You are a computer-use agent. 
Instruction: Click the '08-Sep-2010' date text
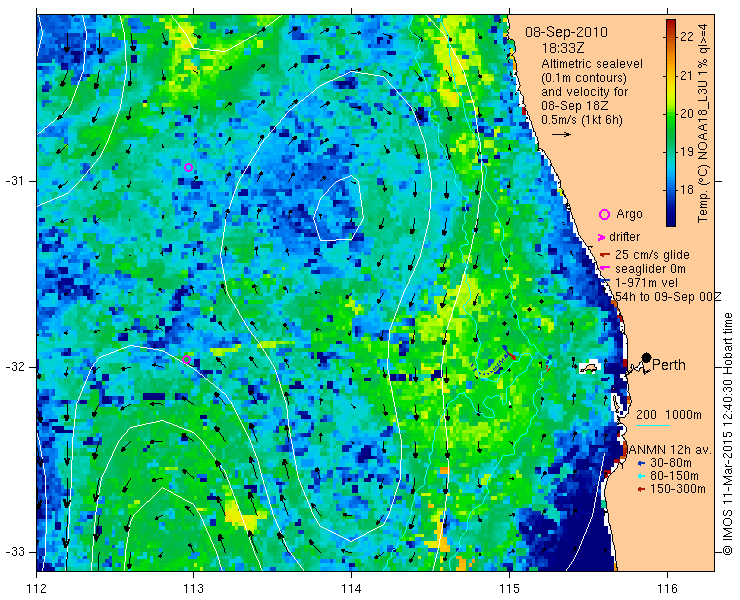566,33
